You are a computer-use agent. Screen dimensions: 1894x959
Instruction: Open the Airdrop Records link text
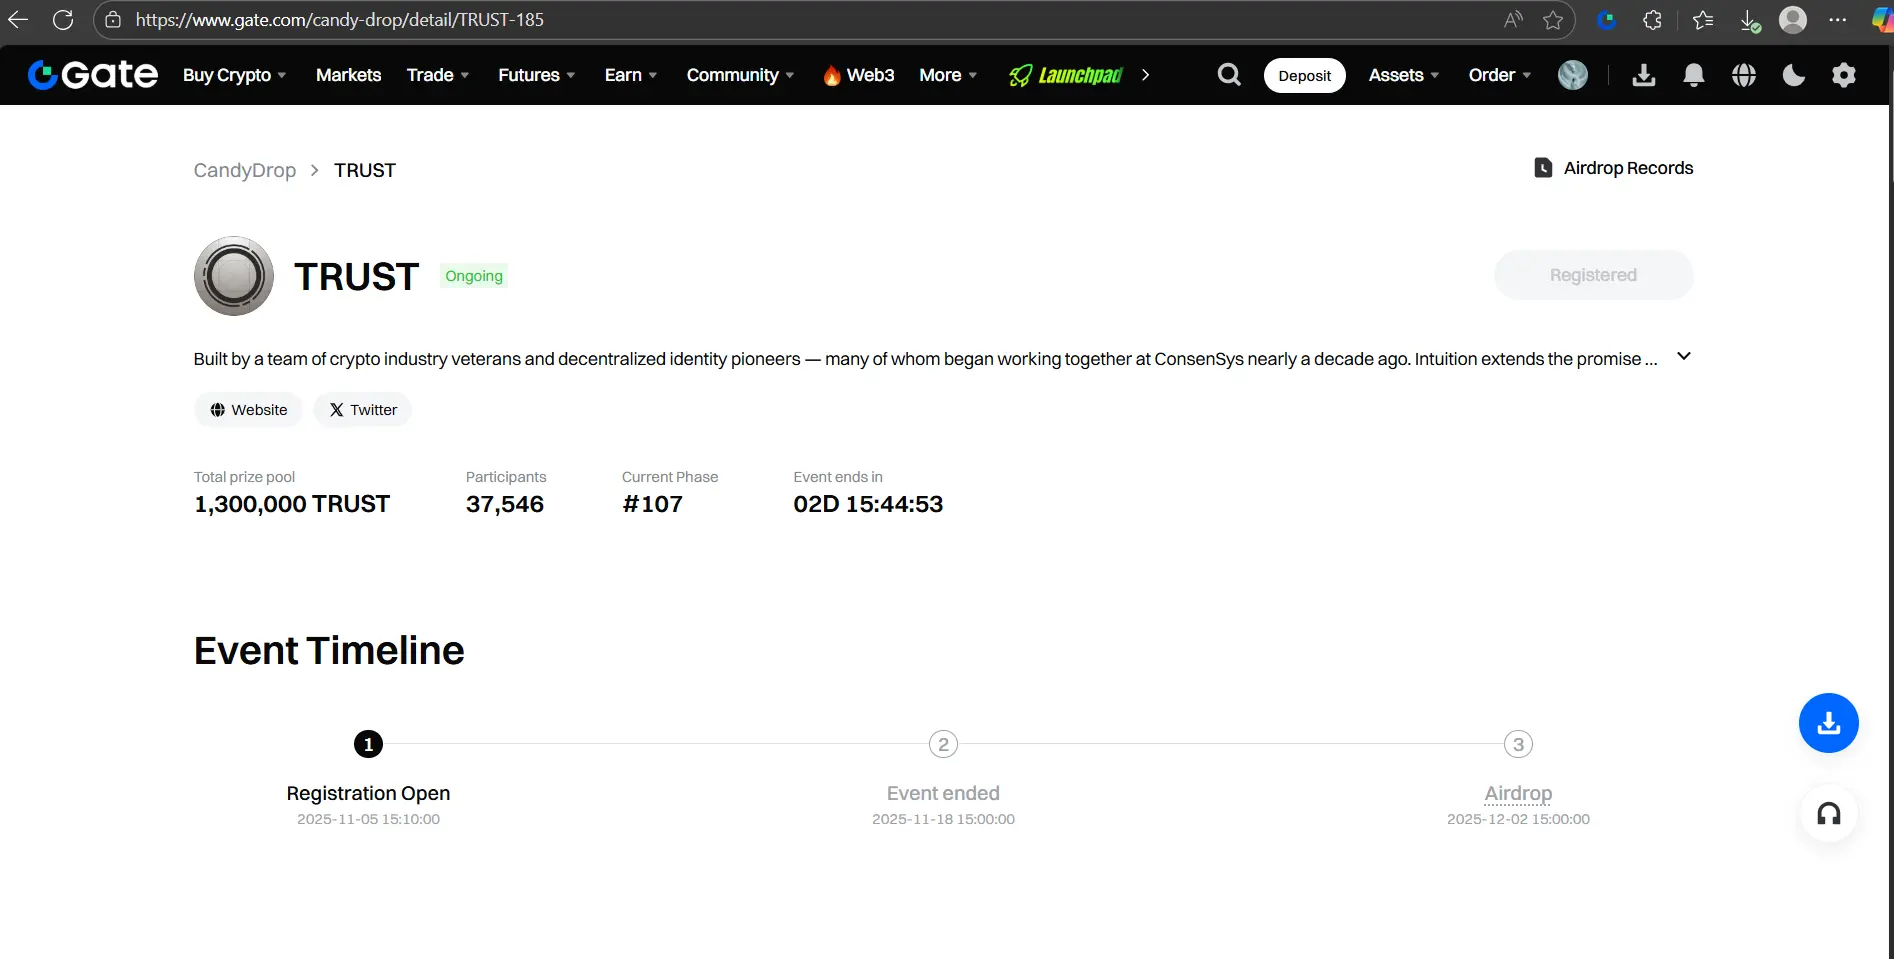pos(1629,168)
